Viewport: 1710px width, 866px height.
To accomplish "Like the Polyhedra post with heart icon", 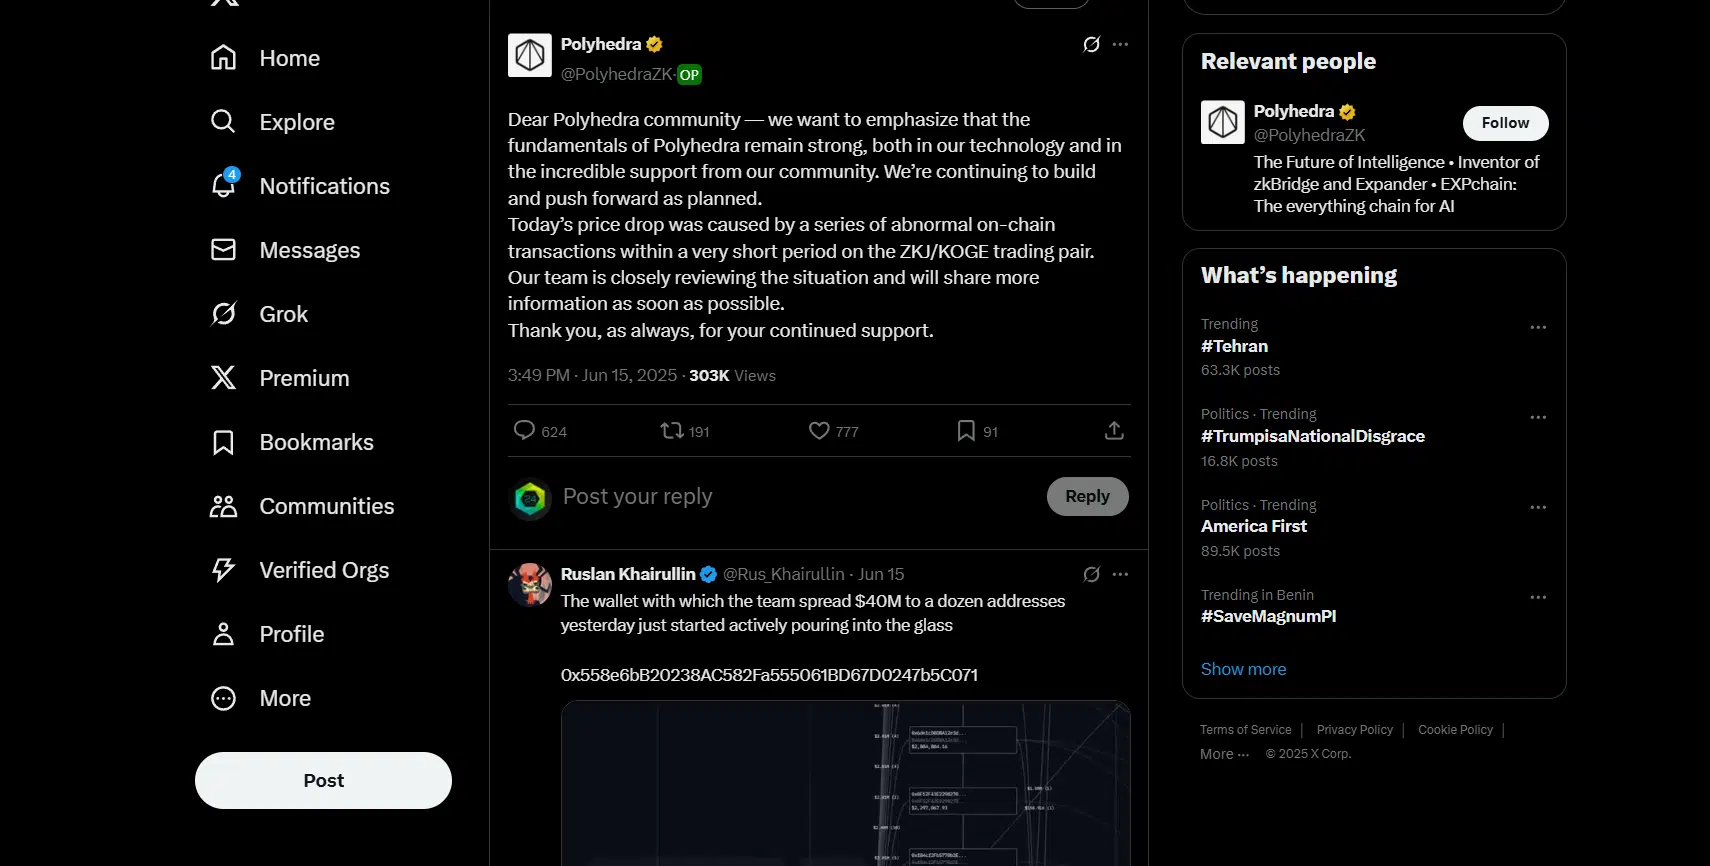I will (x=819, y=431).
